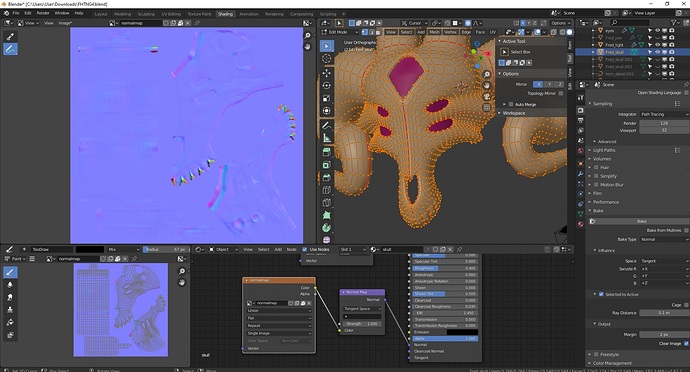Select the Move tool in 3D viewport

(327, 73)
